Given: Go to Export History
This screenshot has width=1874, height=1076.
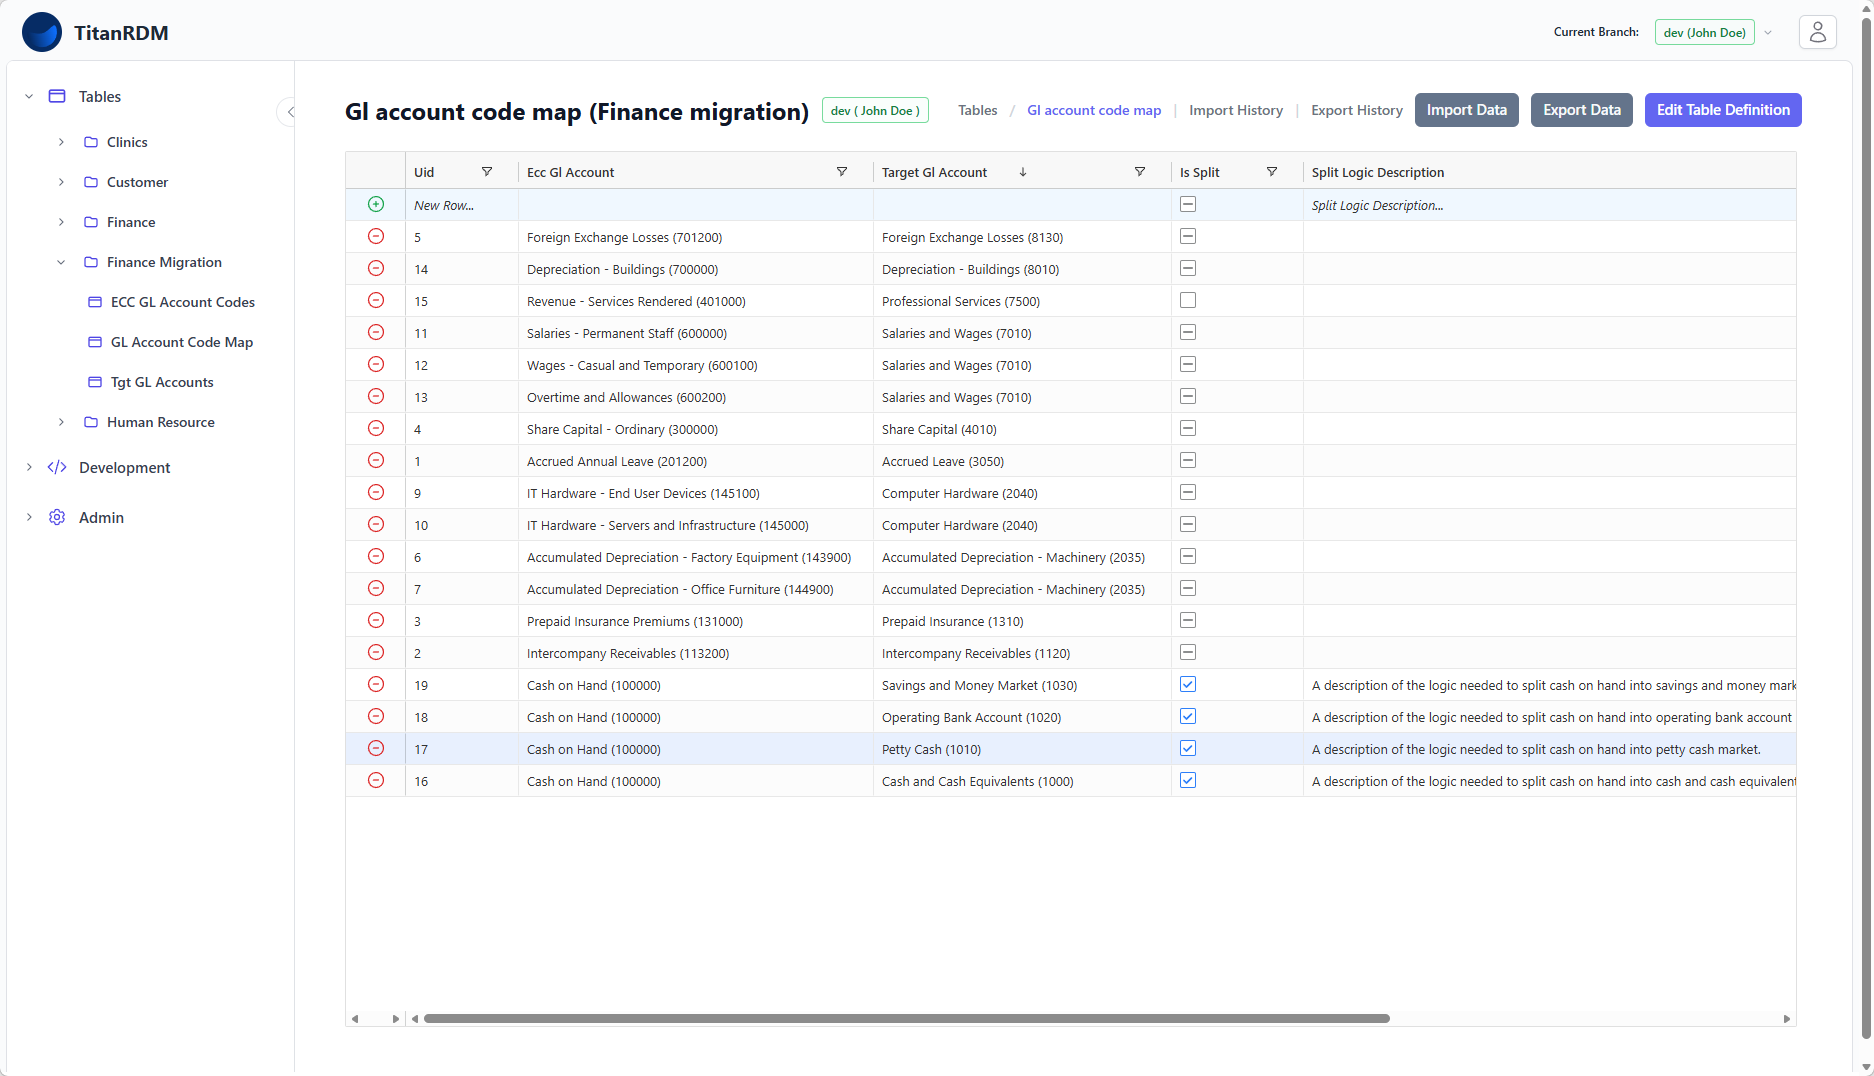Looking at the screenshot, I should 1356,110.
